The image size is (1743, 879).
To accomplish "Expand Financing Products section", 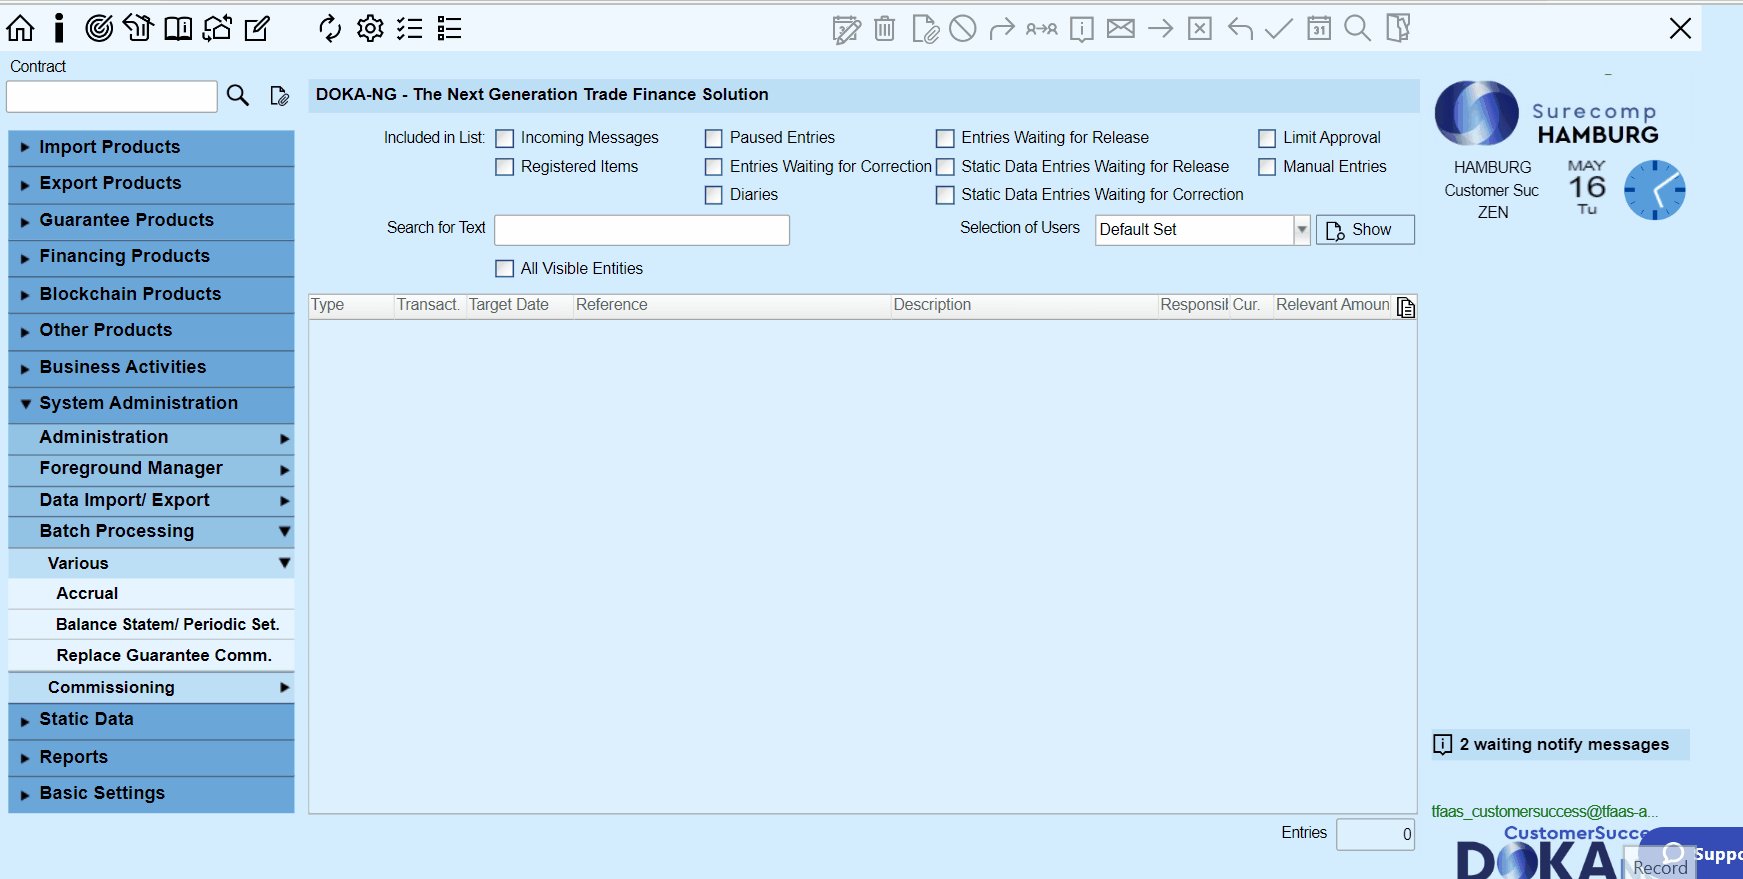I will point(151,257).
